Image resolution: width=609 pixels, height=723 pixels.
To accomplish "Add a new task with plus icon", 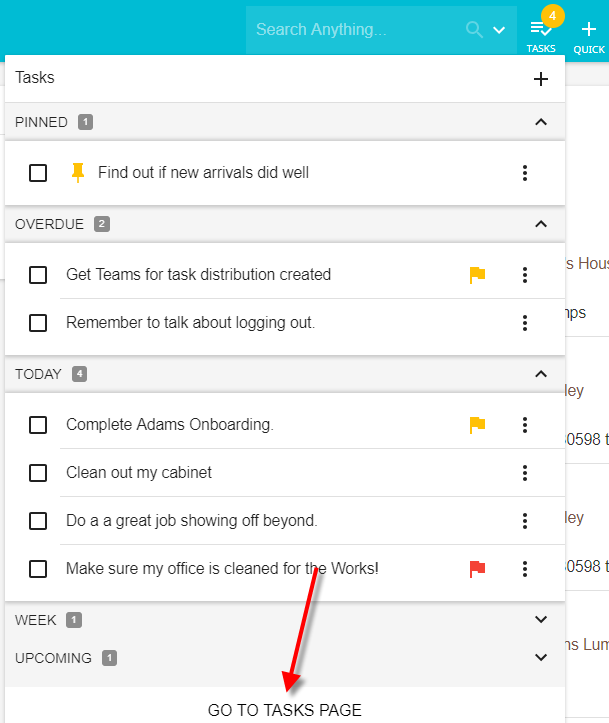I will point(541,79).
